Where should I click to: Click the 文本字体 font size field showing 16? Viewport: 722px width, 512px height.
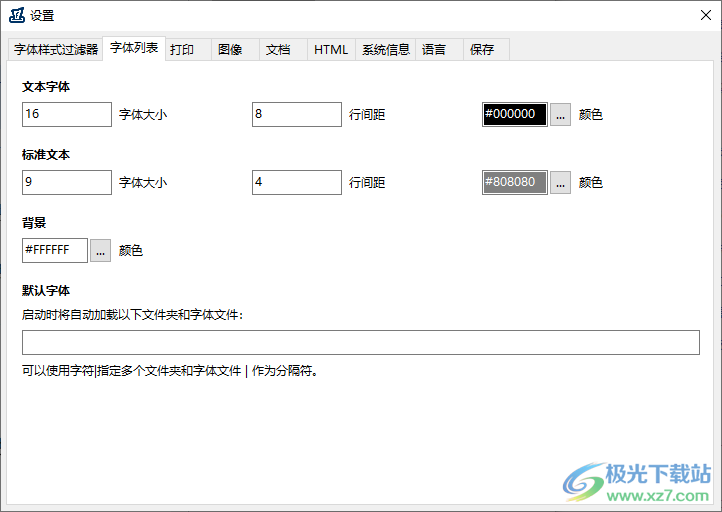click(x=67, y=114)
